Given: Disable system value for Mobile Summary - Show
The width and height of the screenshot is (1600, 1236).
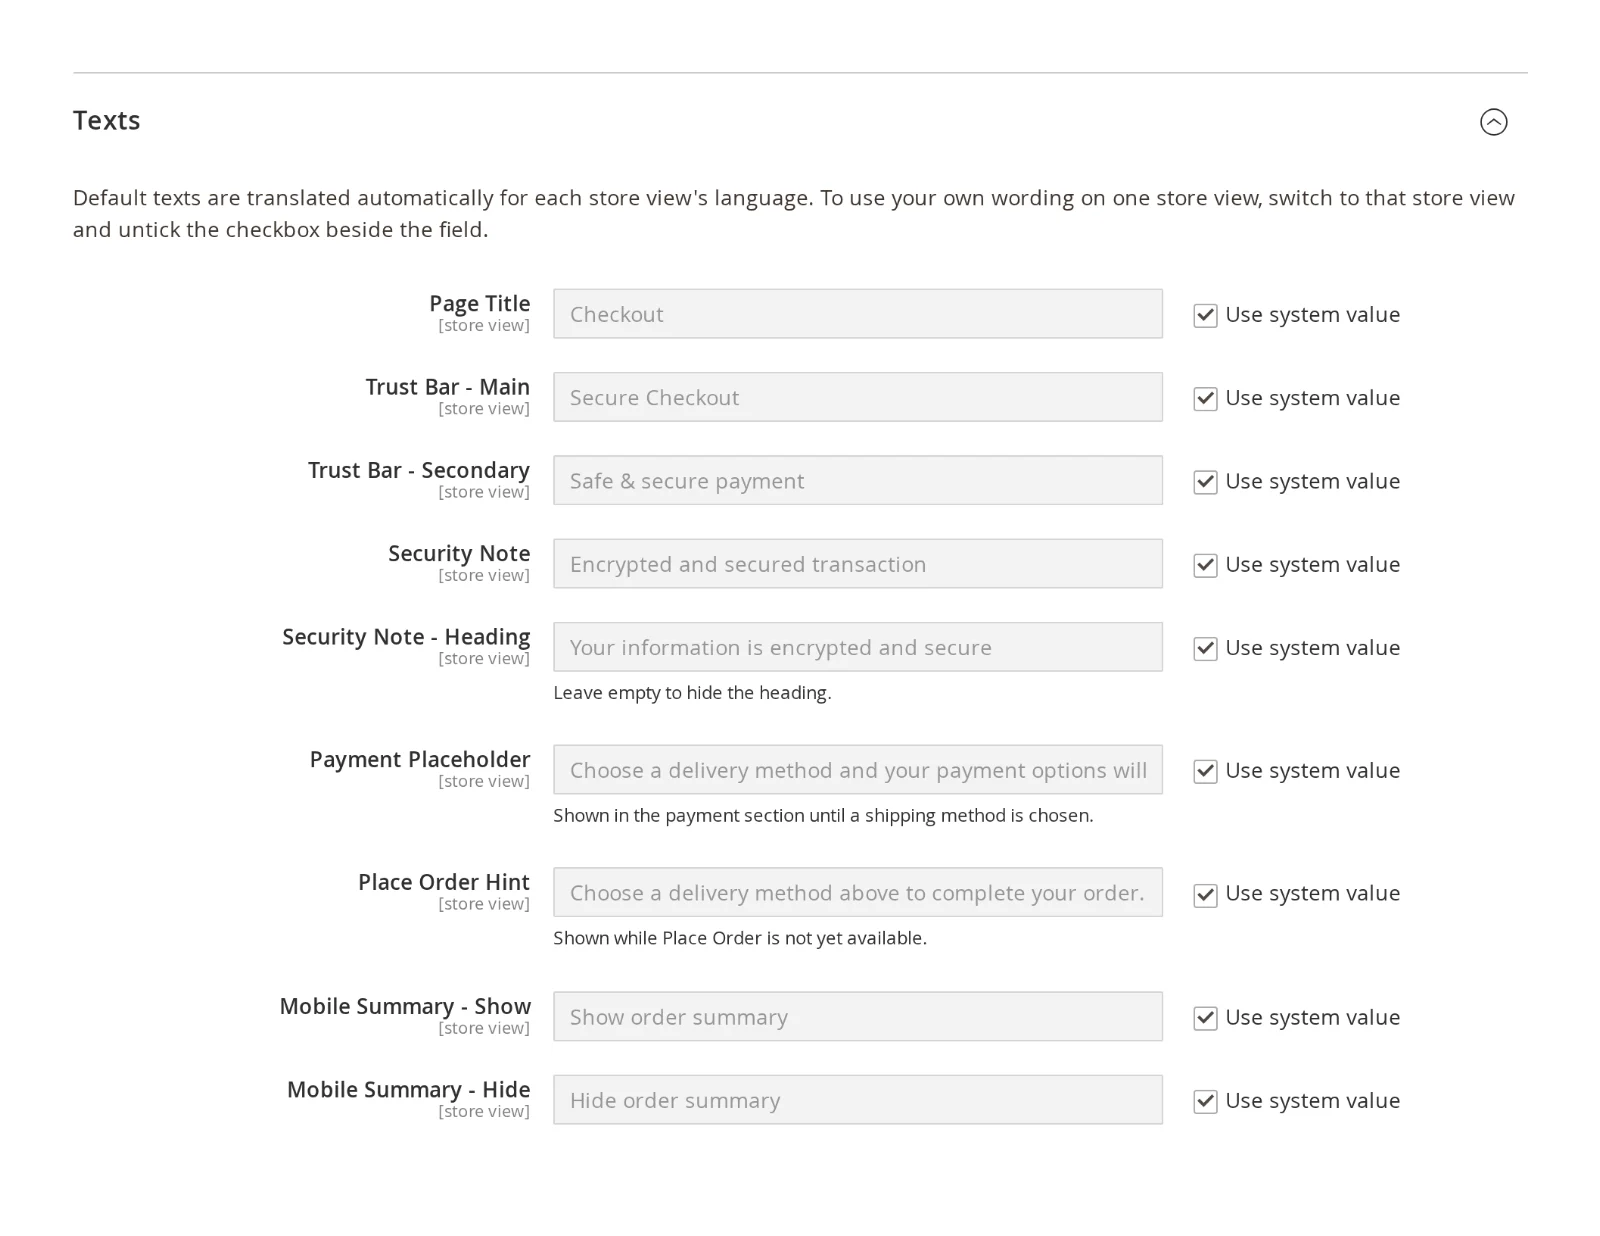Looking at the screenshot, I should pos(1205,1018).
